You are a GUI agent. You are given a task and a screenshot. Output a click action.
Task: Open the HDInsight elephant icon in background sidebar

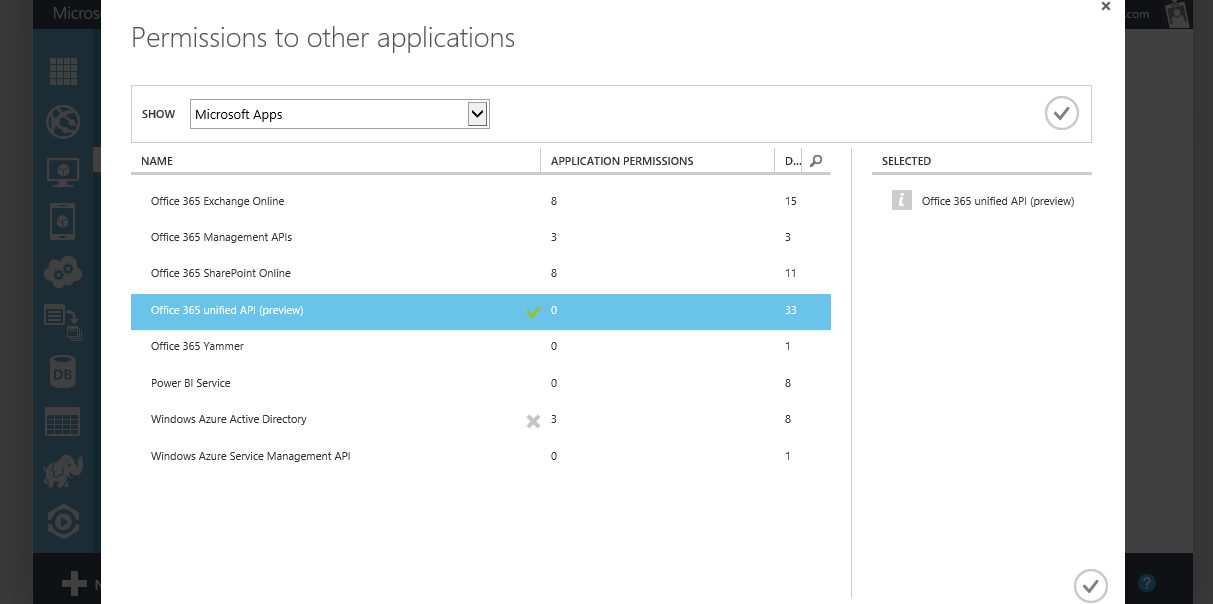[64, 471]
